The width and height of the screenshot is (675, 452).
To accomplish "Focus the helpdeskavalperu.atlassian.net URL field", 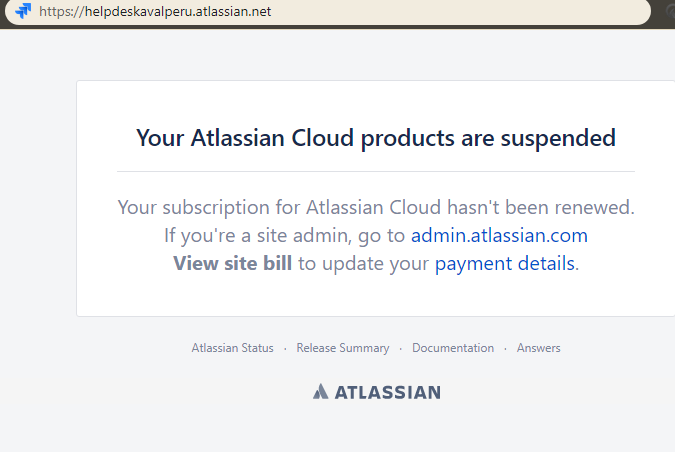I will (327, 11).
